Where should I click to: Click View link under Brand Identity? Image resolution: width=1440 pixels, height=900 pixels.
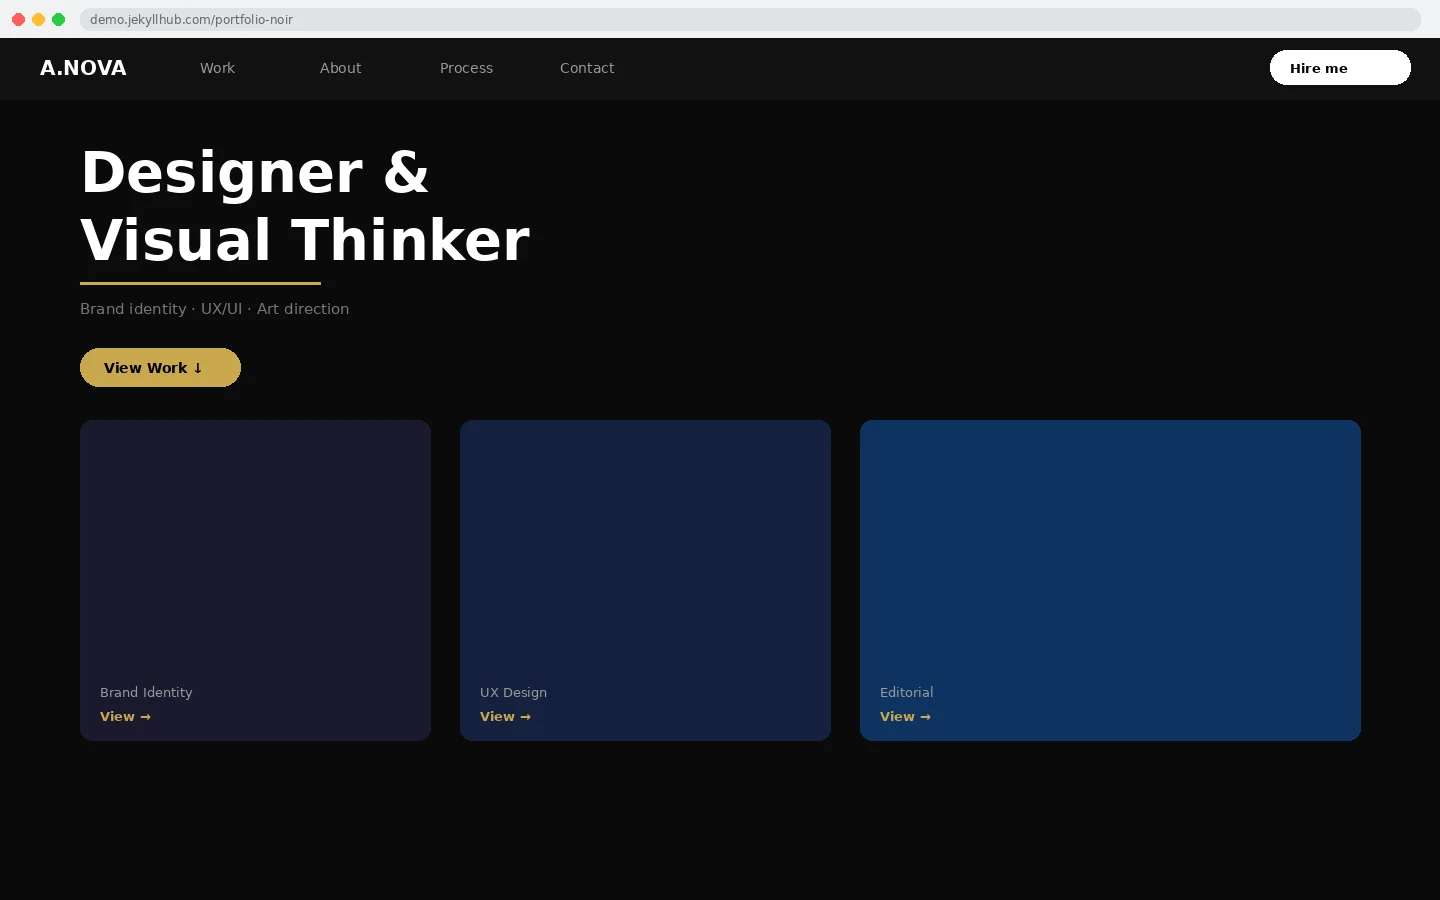(125, 716)
